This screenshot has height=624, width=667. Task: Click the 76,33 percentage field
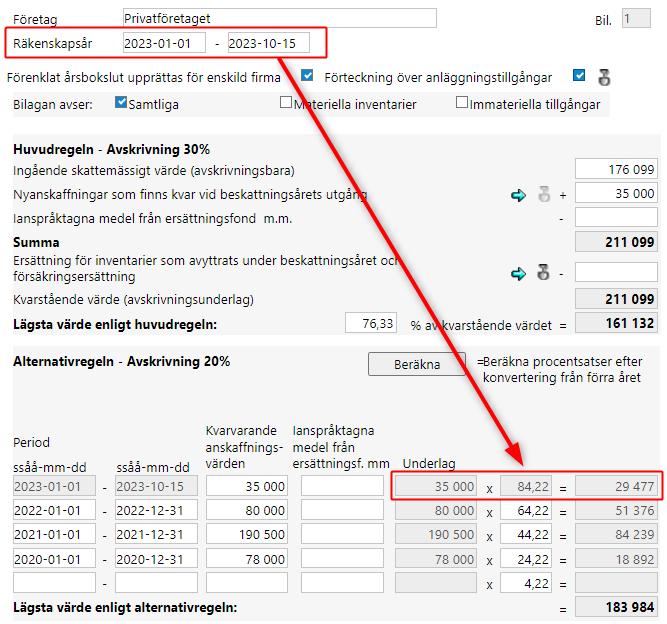pyautogui.click(x=371, y=323)
